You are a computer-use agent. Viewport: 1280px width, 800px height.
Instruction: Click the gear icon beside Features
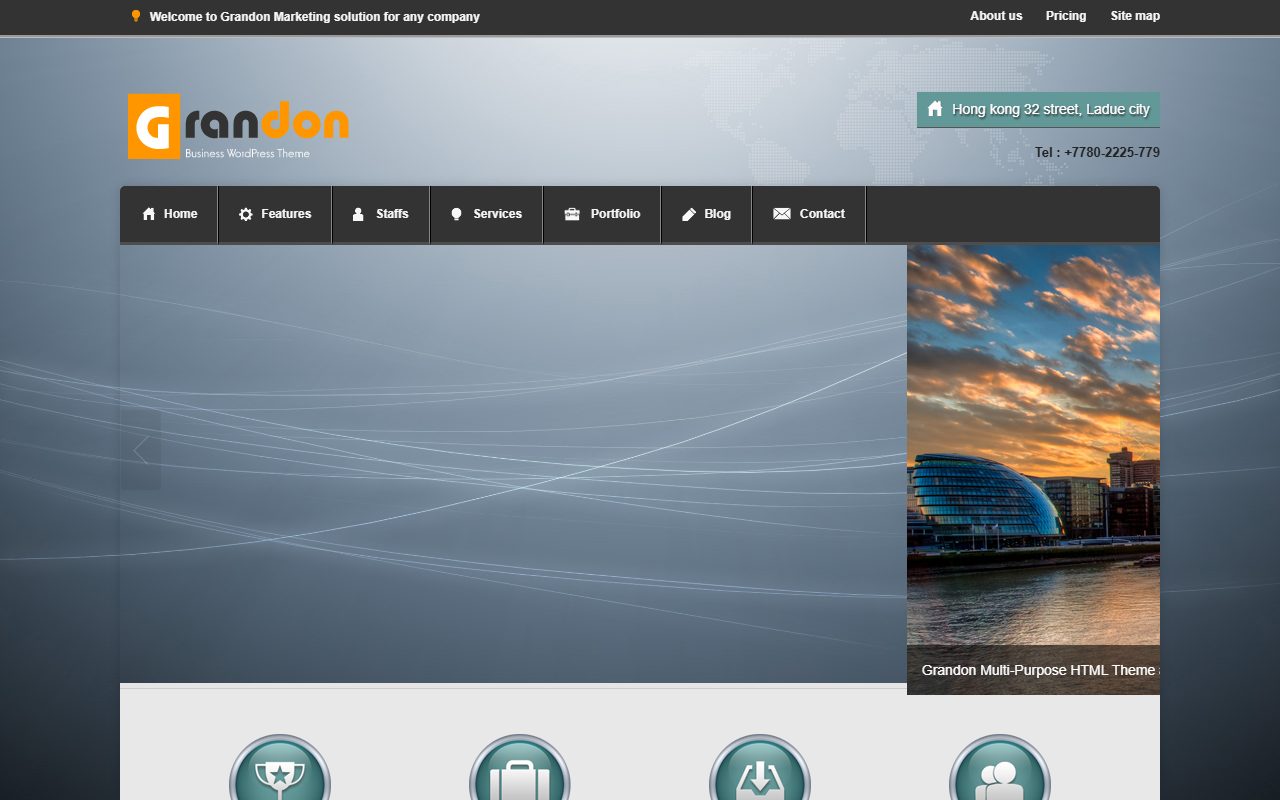tap(246, 214)
